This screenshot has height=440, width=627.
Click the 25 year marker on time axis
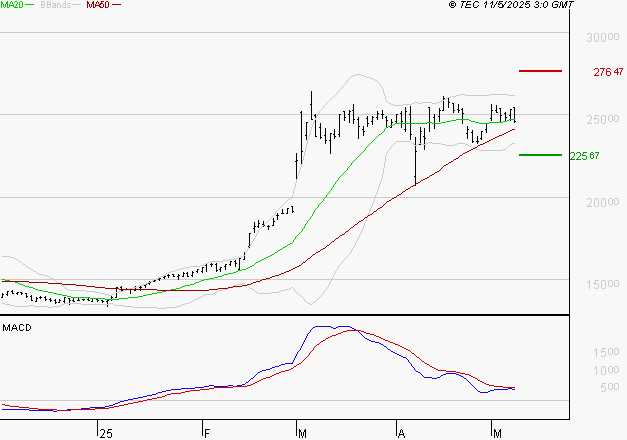[106, 433]
